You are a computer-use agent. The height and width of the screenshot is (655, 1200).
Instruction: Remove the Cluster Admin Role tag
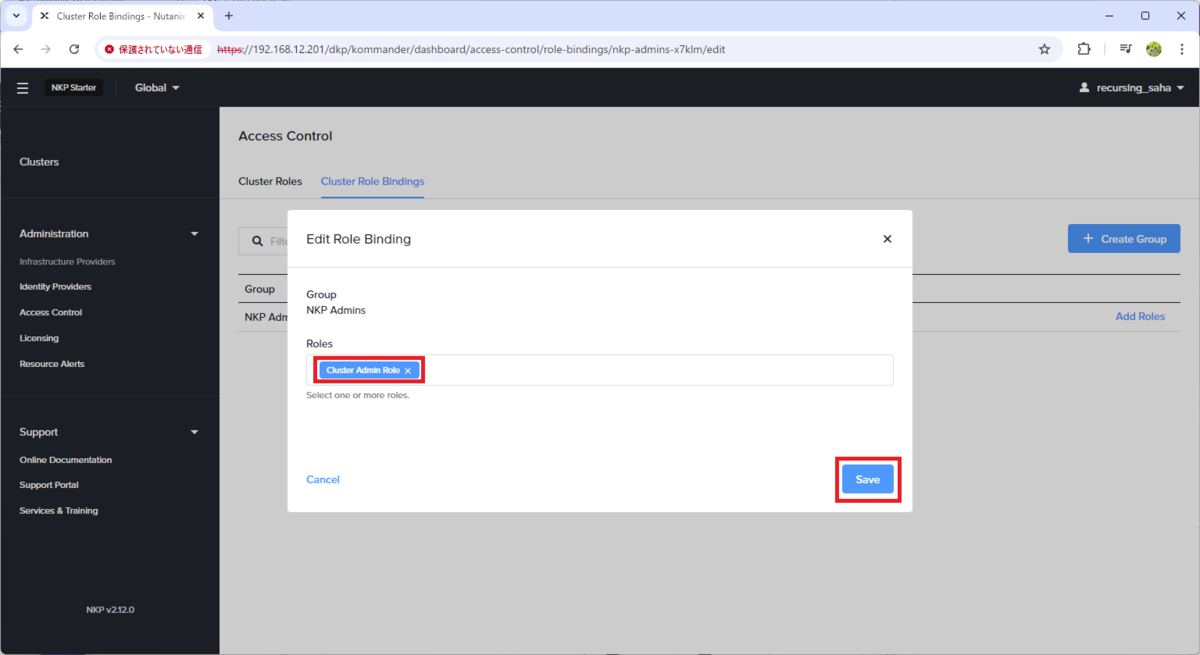click(408, 371)
